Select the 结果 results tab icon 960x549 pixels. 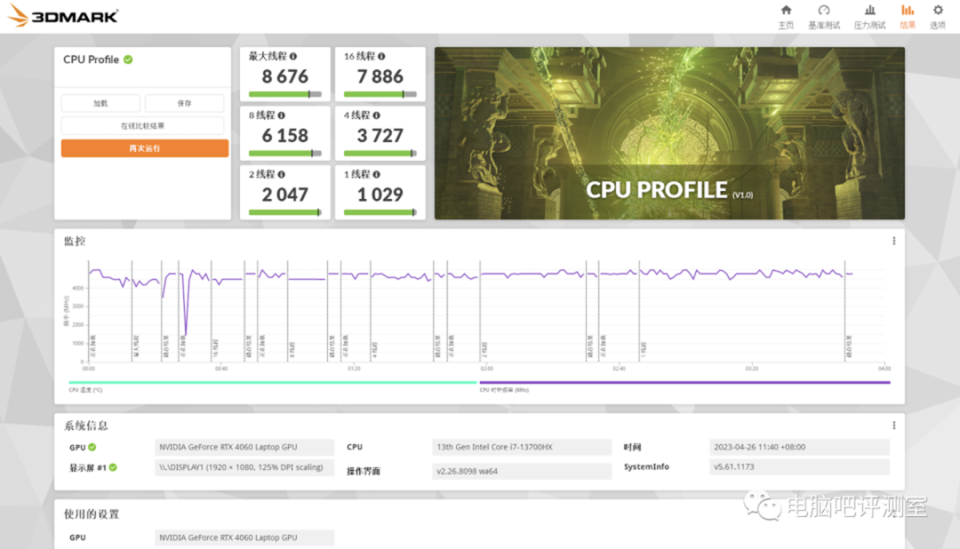point(907,10)
